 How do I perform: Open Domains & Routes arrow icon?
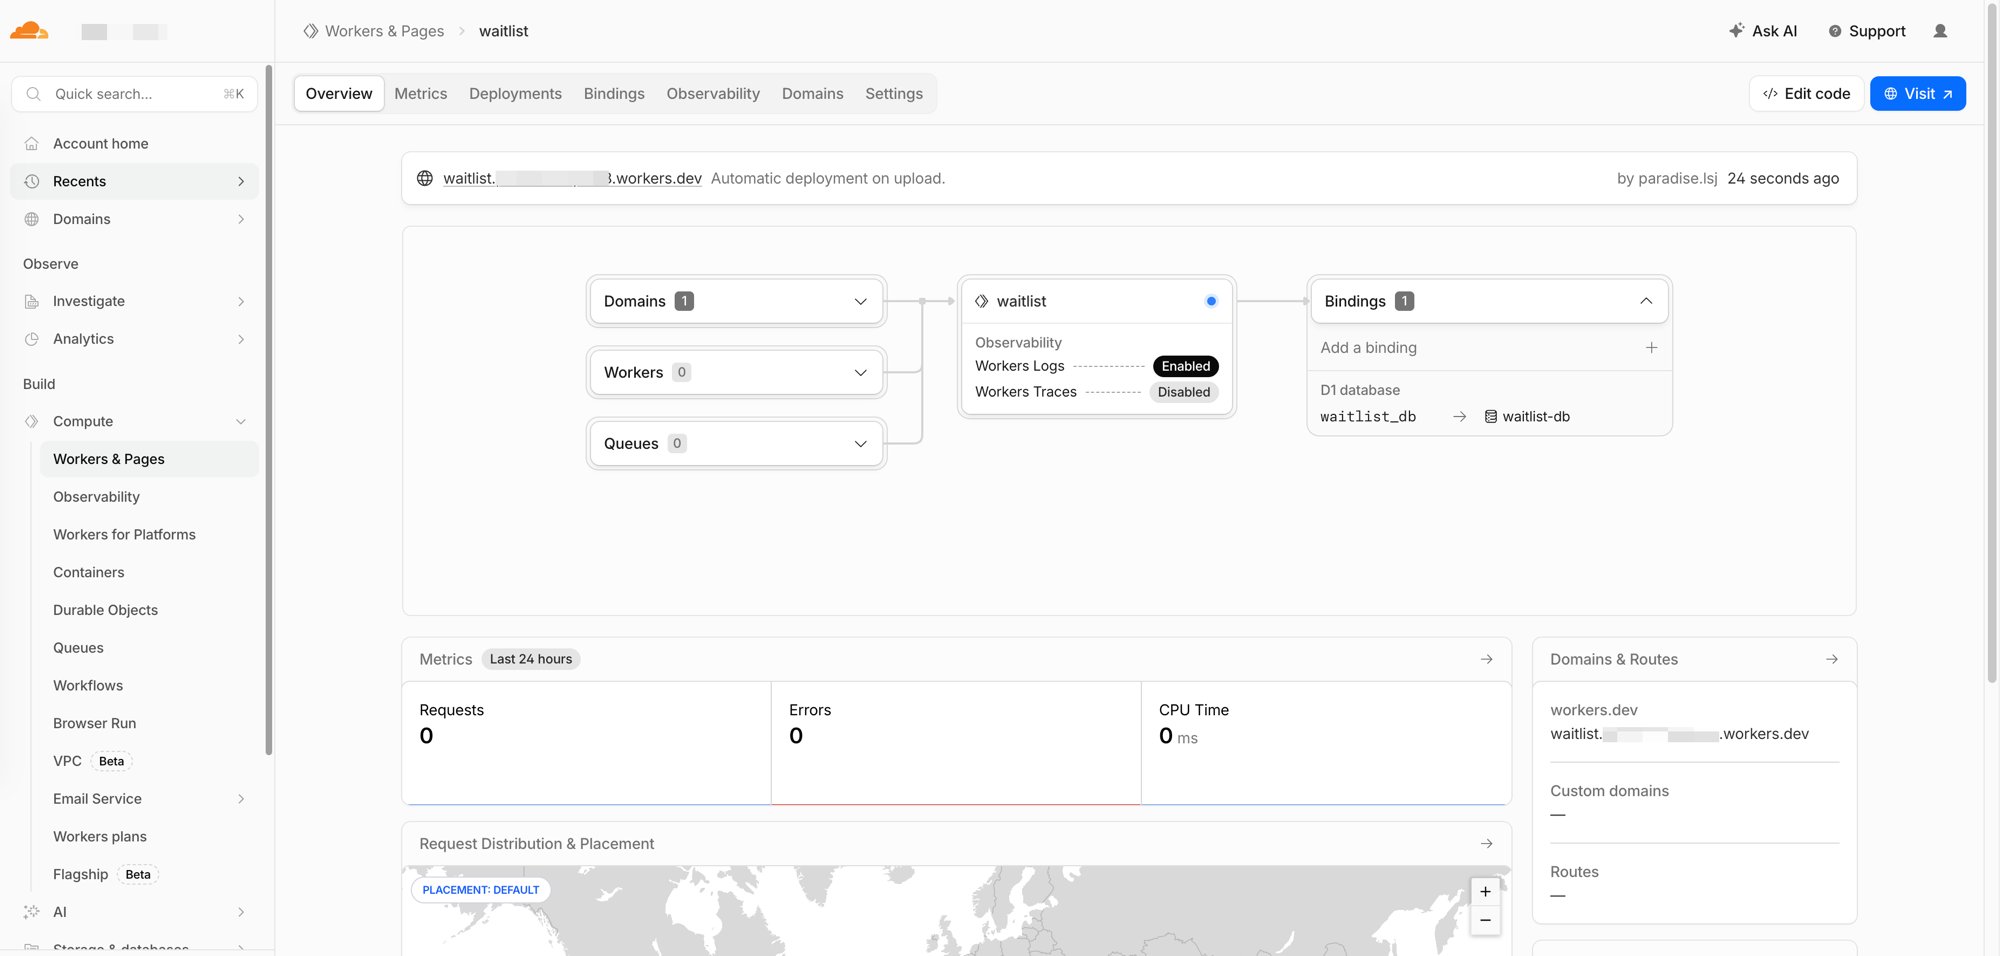pos(1832,659)
